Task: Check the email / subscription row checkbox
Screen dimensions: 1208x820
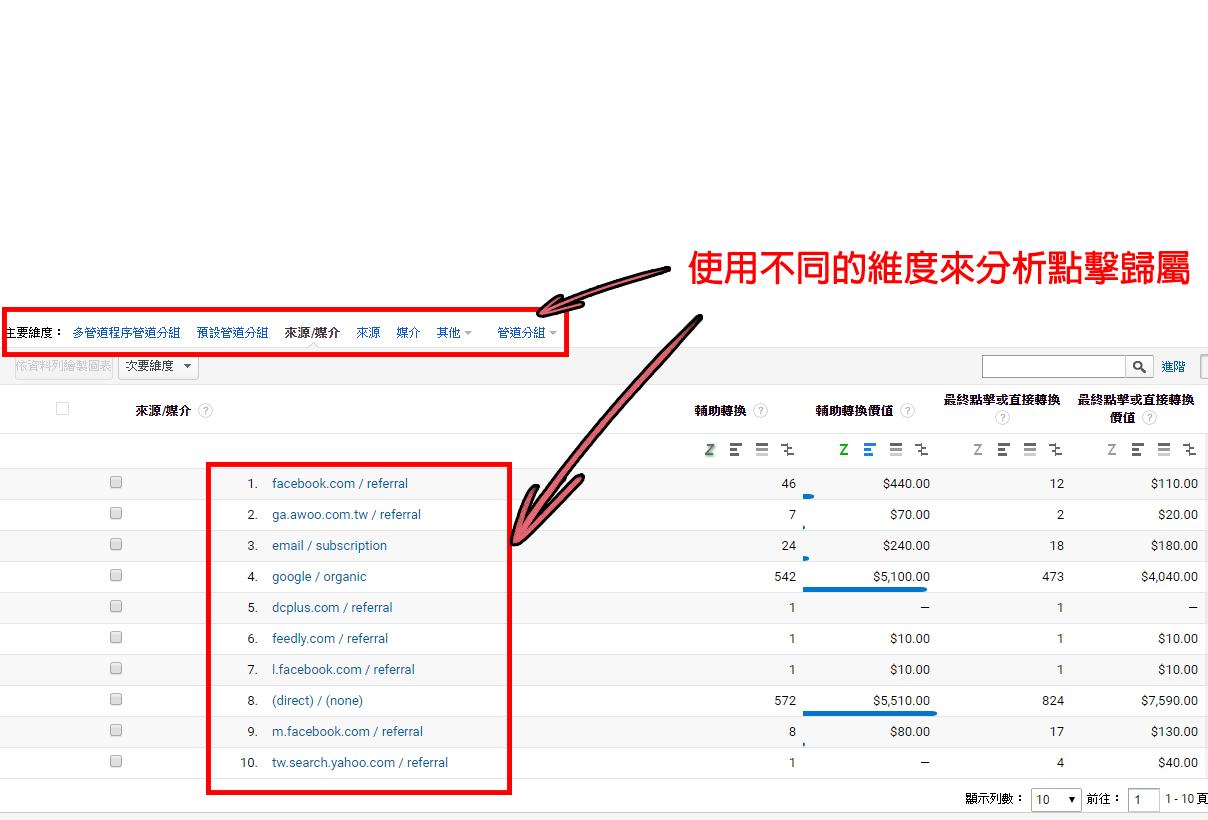Action: 116,544
